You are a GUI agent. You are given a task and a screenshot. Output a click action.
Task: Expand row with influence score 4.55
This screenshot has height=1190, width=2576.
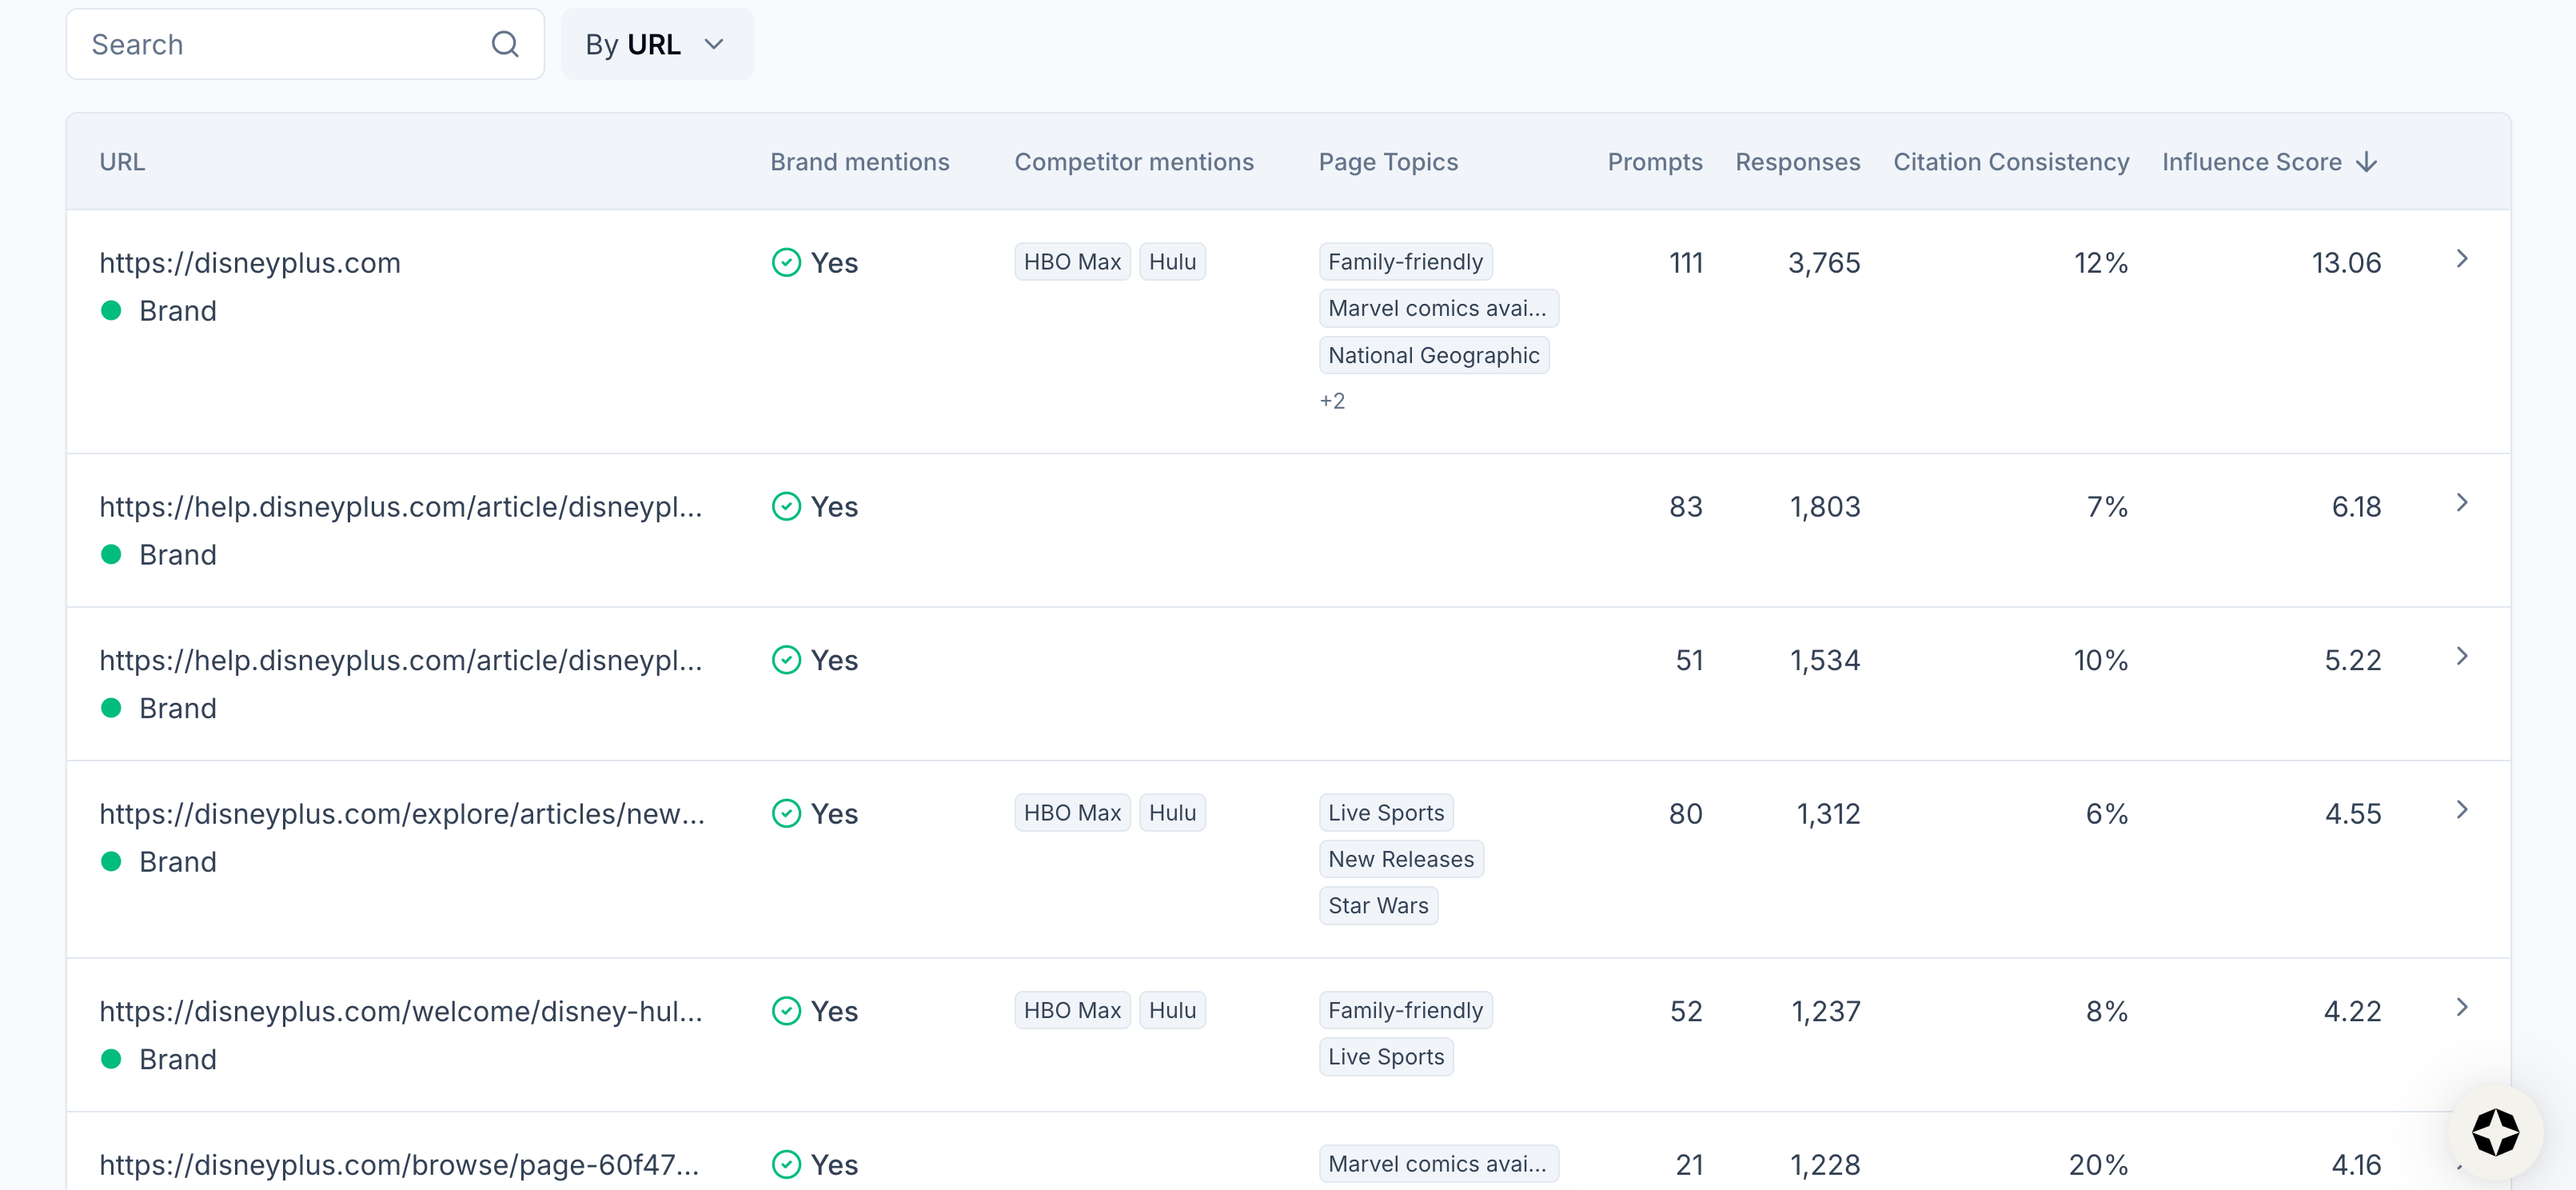2461,810
